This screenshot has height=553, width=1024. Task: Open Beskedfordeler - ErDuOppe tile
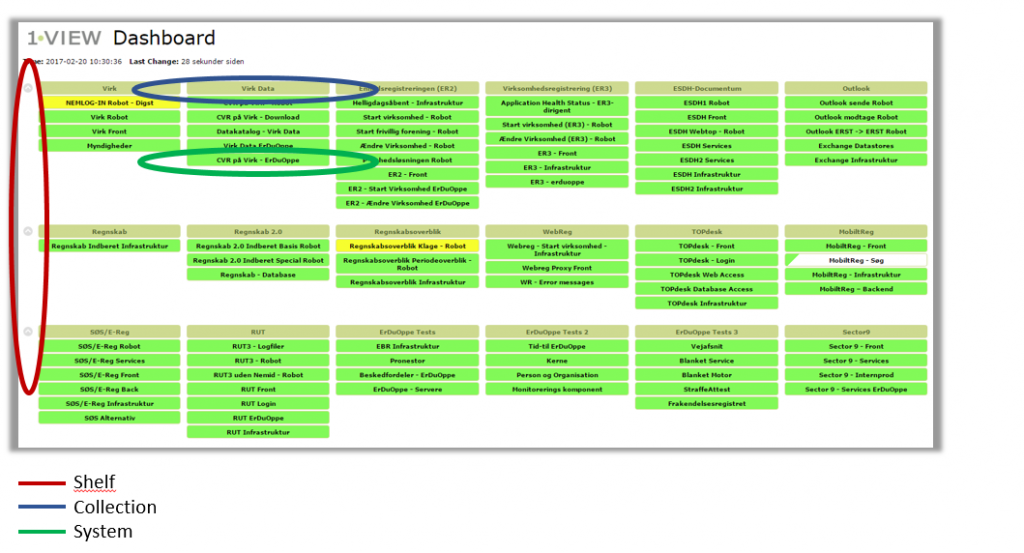[x=408, y=375]
